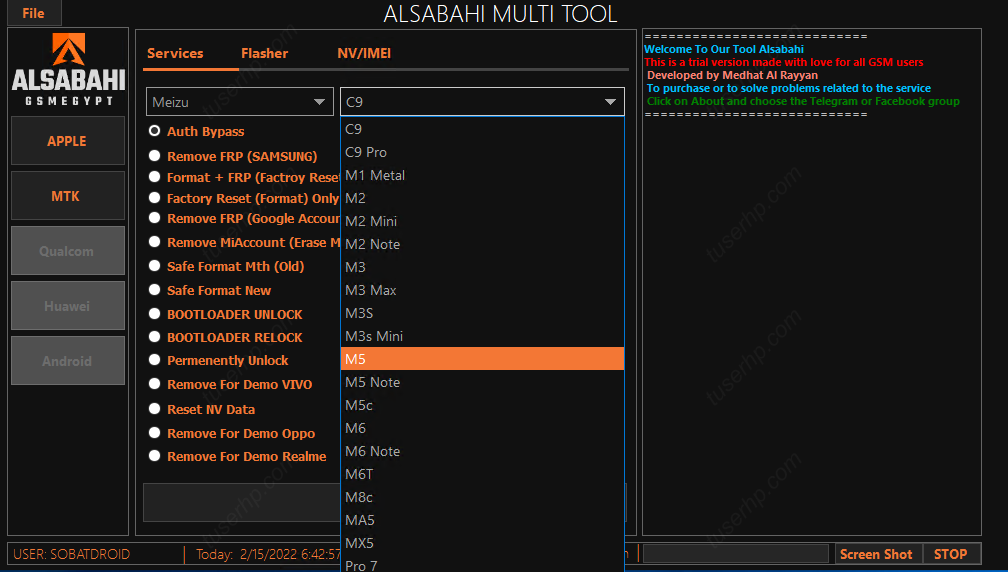This screenshot has height=572, width=1008.
Task: Select Remove For Demo Oppo option
Action: 232,433
